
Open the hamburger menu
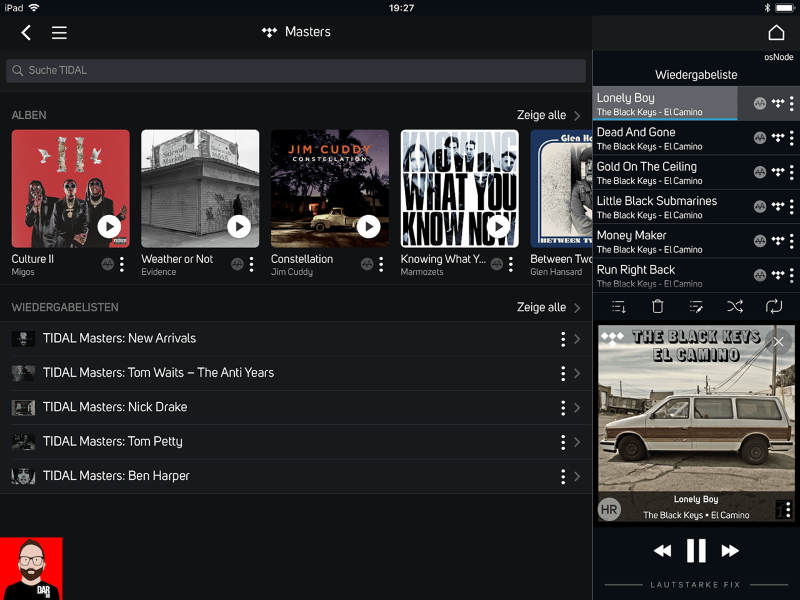[59, 33]
